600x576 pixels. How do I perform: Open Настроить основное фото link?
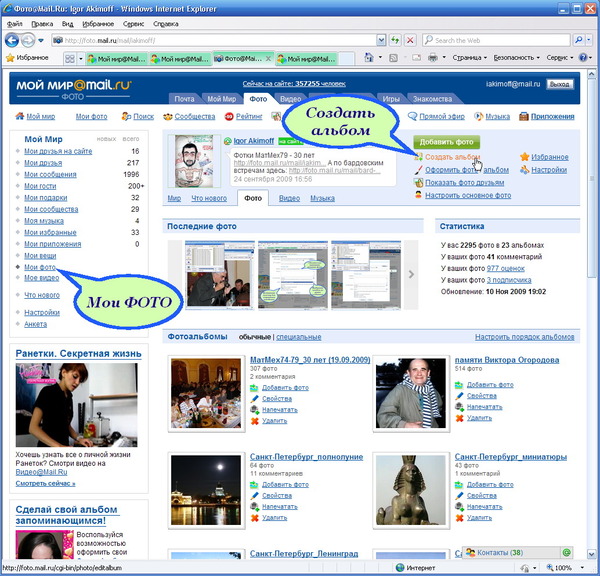tap(468, 195)
